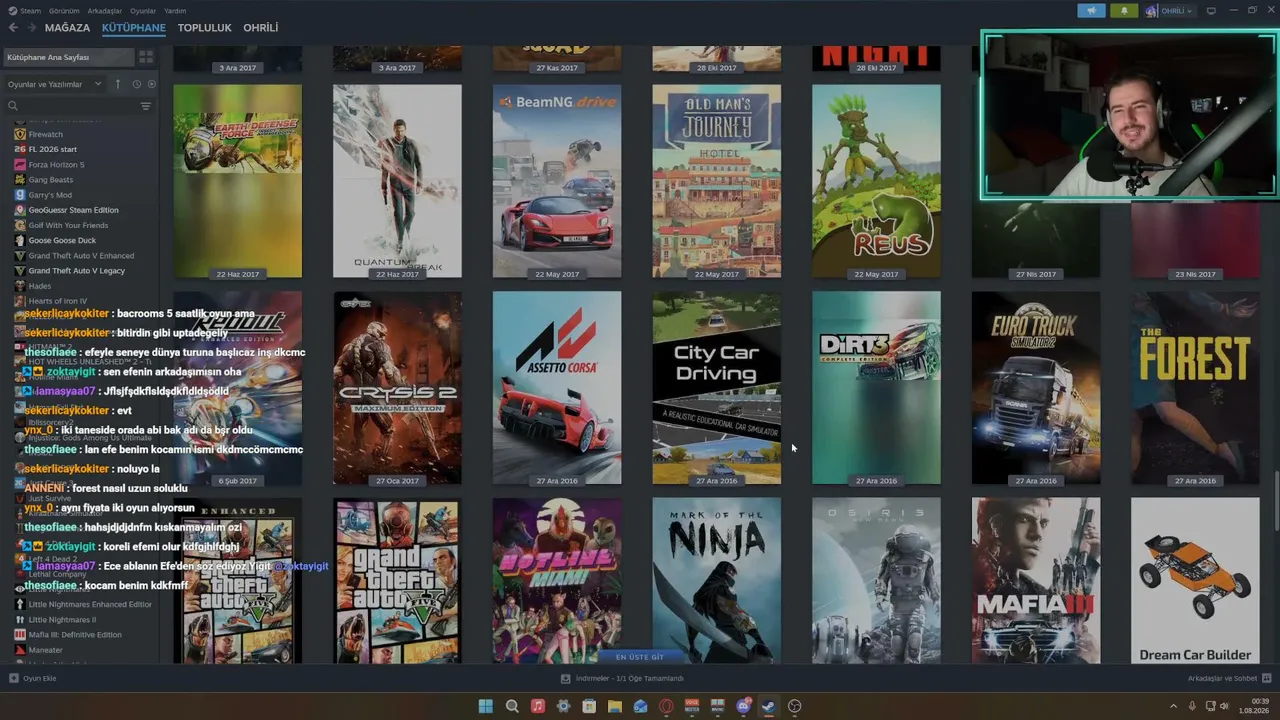Open İndirmeler downloads status
The image size is (1280, 720).
(622, 678)
